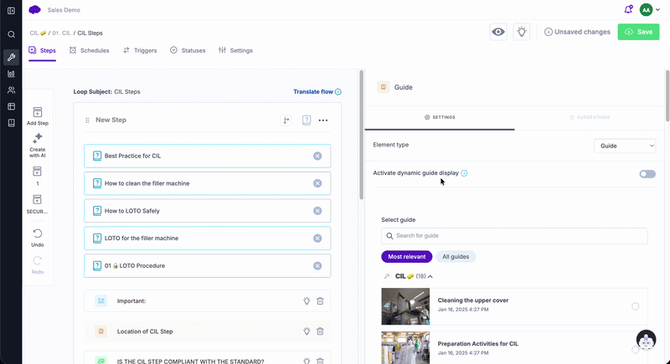670x364 pixels.
Task: Click lightbulb icon on Location of CIL Step
Action: coord(306,331)
